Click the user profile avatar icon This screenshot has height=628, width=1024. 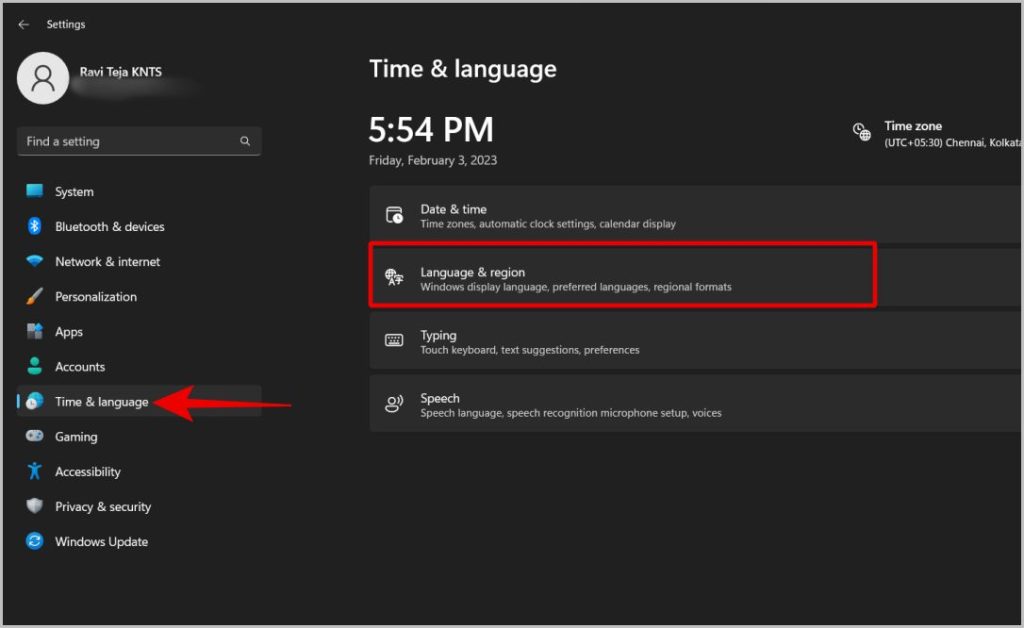tap(43, 78)
